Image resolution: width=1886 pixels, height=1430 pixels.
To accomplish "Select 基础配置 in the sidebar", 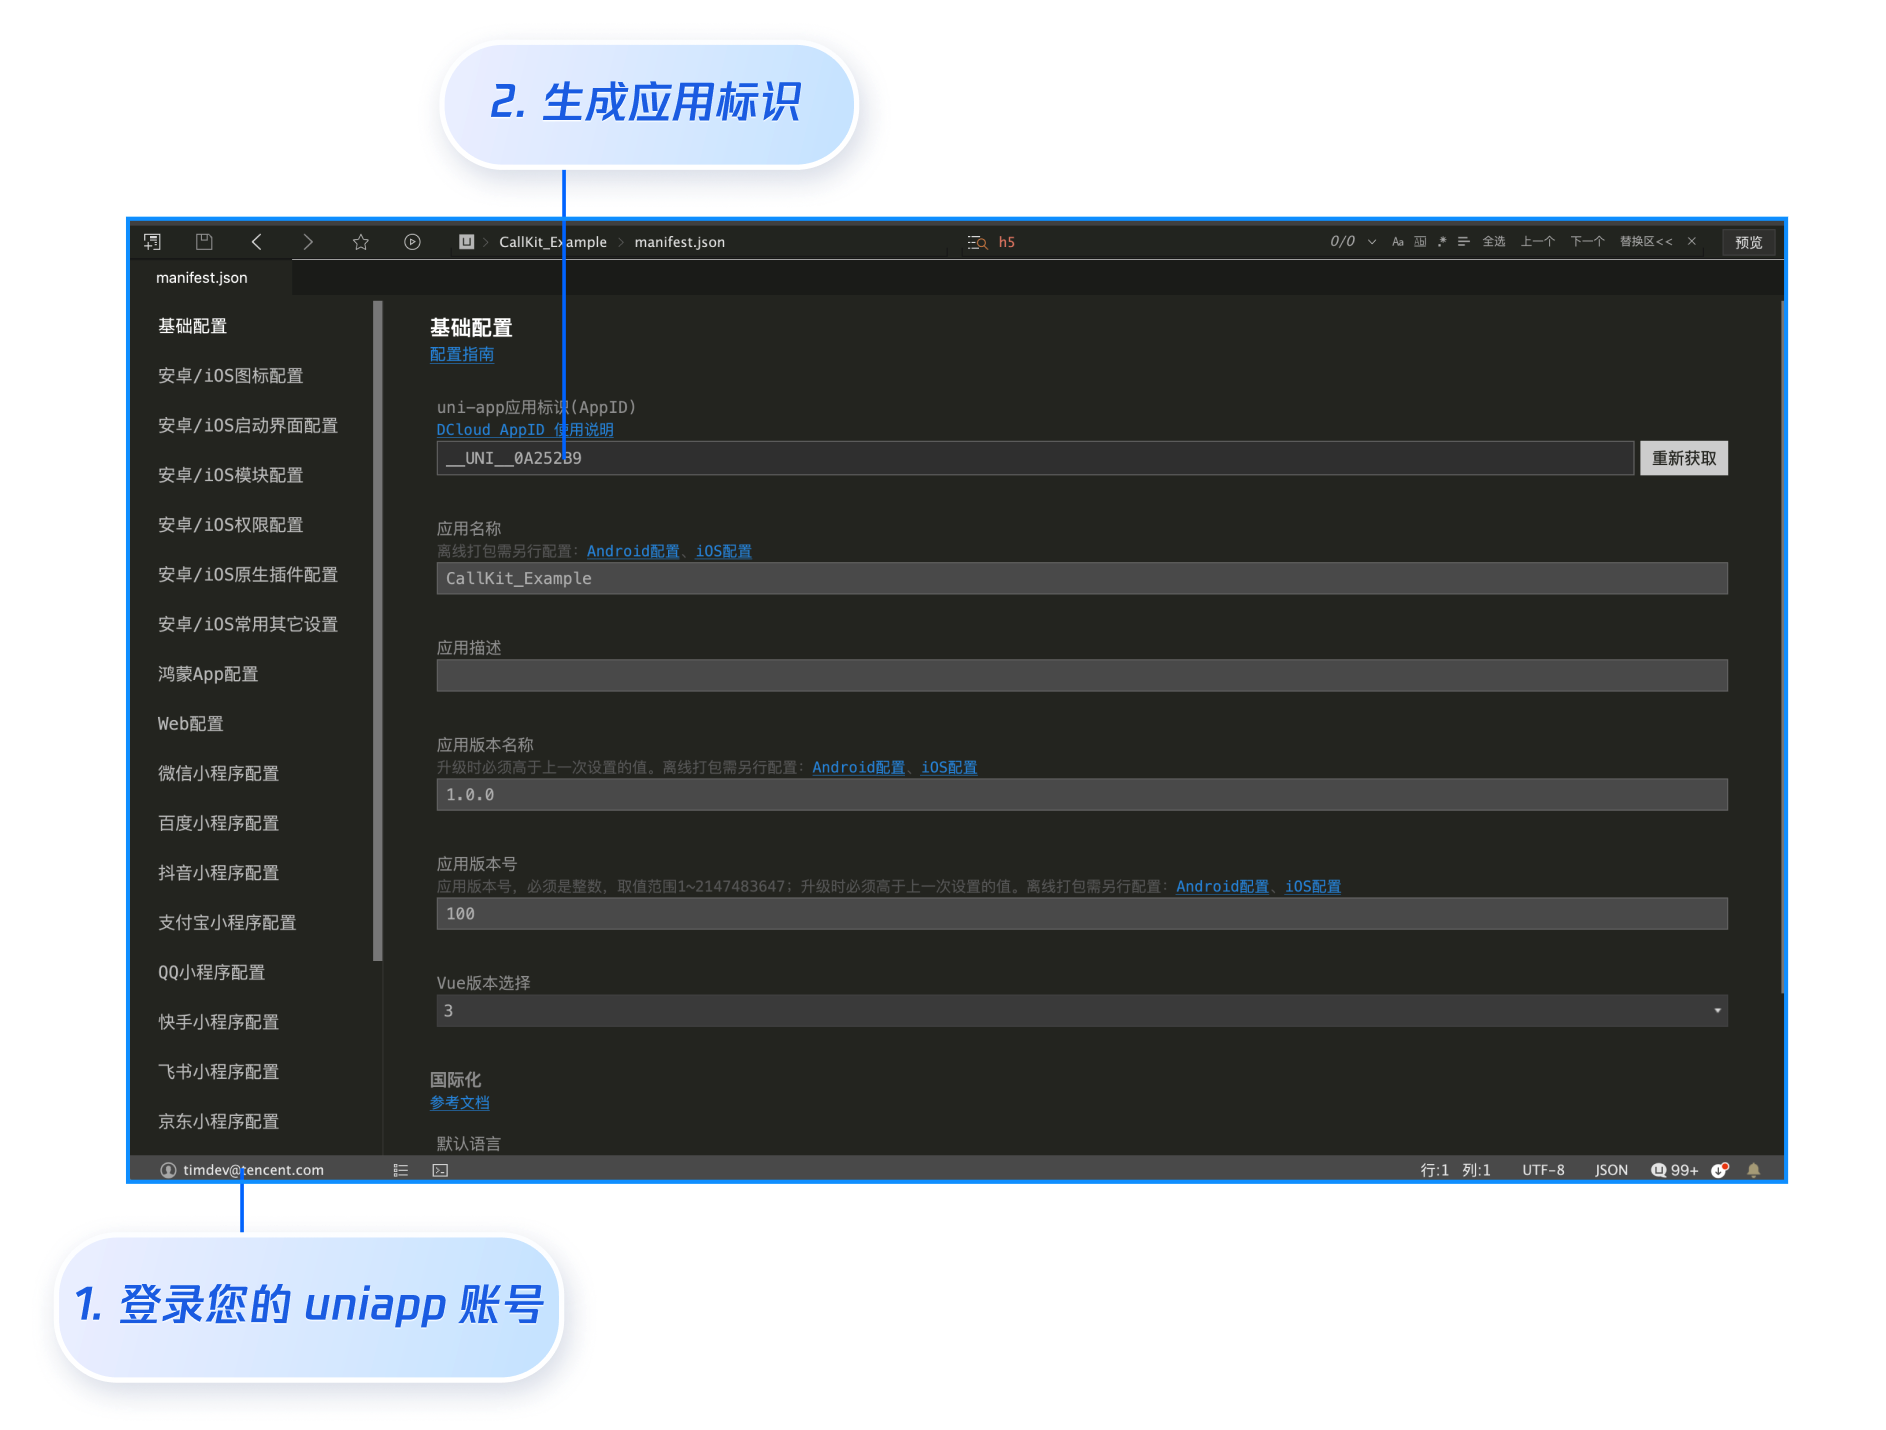I will tap(192, 326).
